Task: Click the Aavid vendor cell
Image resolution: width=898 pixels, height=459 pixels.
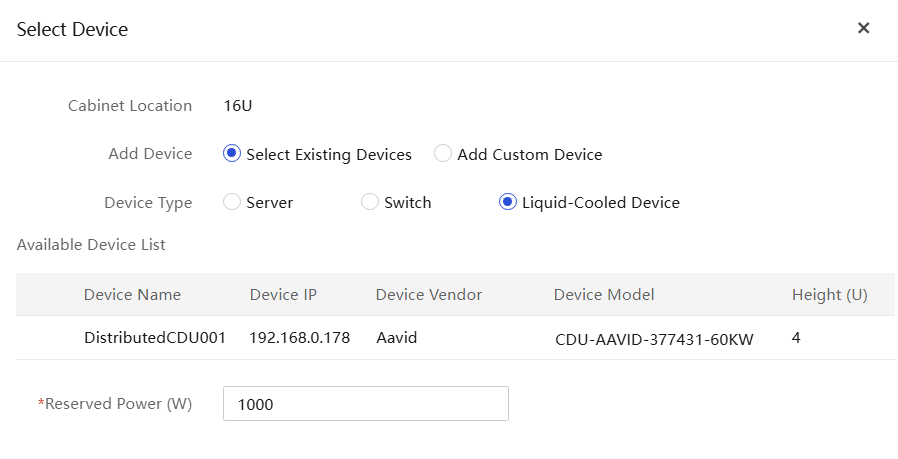Action: coord(396,338)
